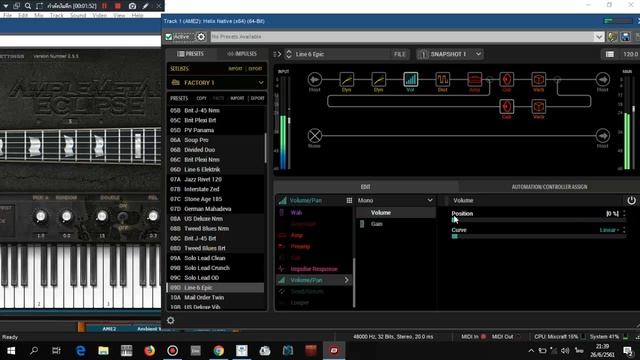
Task: Click the save icon in preset bar
Action: pos(625,37)
